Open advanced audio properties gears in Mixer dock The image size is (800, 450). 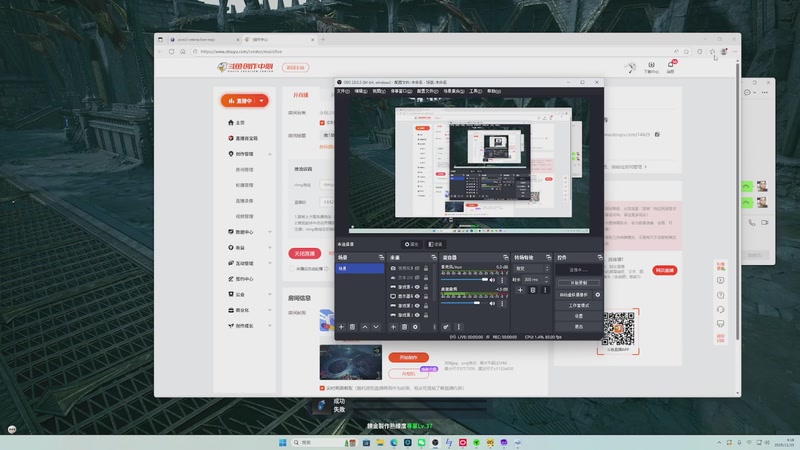point(446,327)
